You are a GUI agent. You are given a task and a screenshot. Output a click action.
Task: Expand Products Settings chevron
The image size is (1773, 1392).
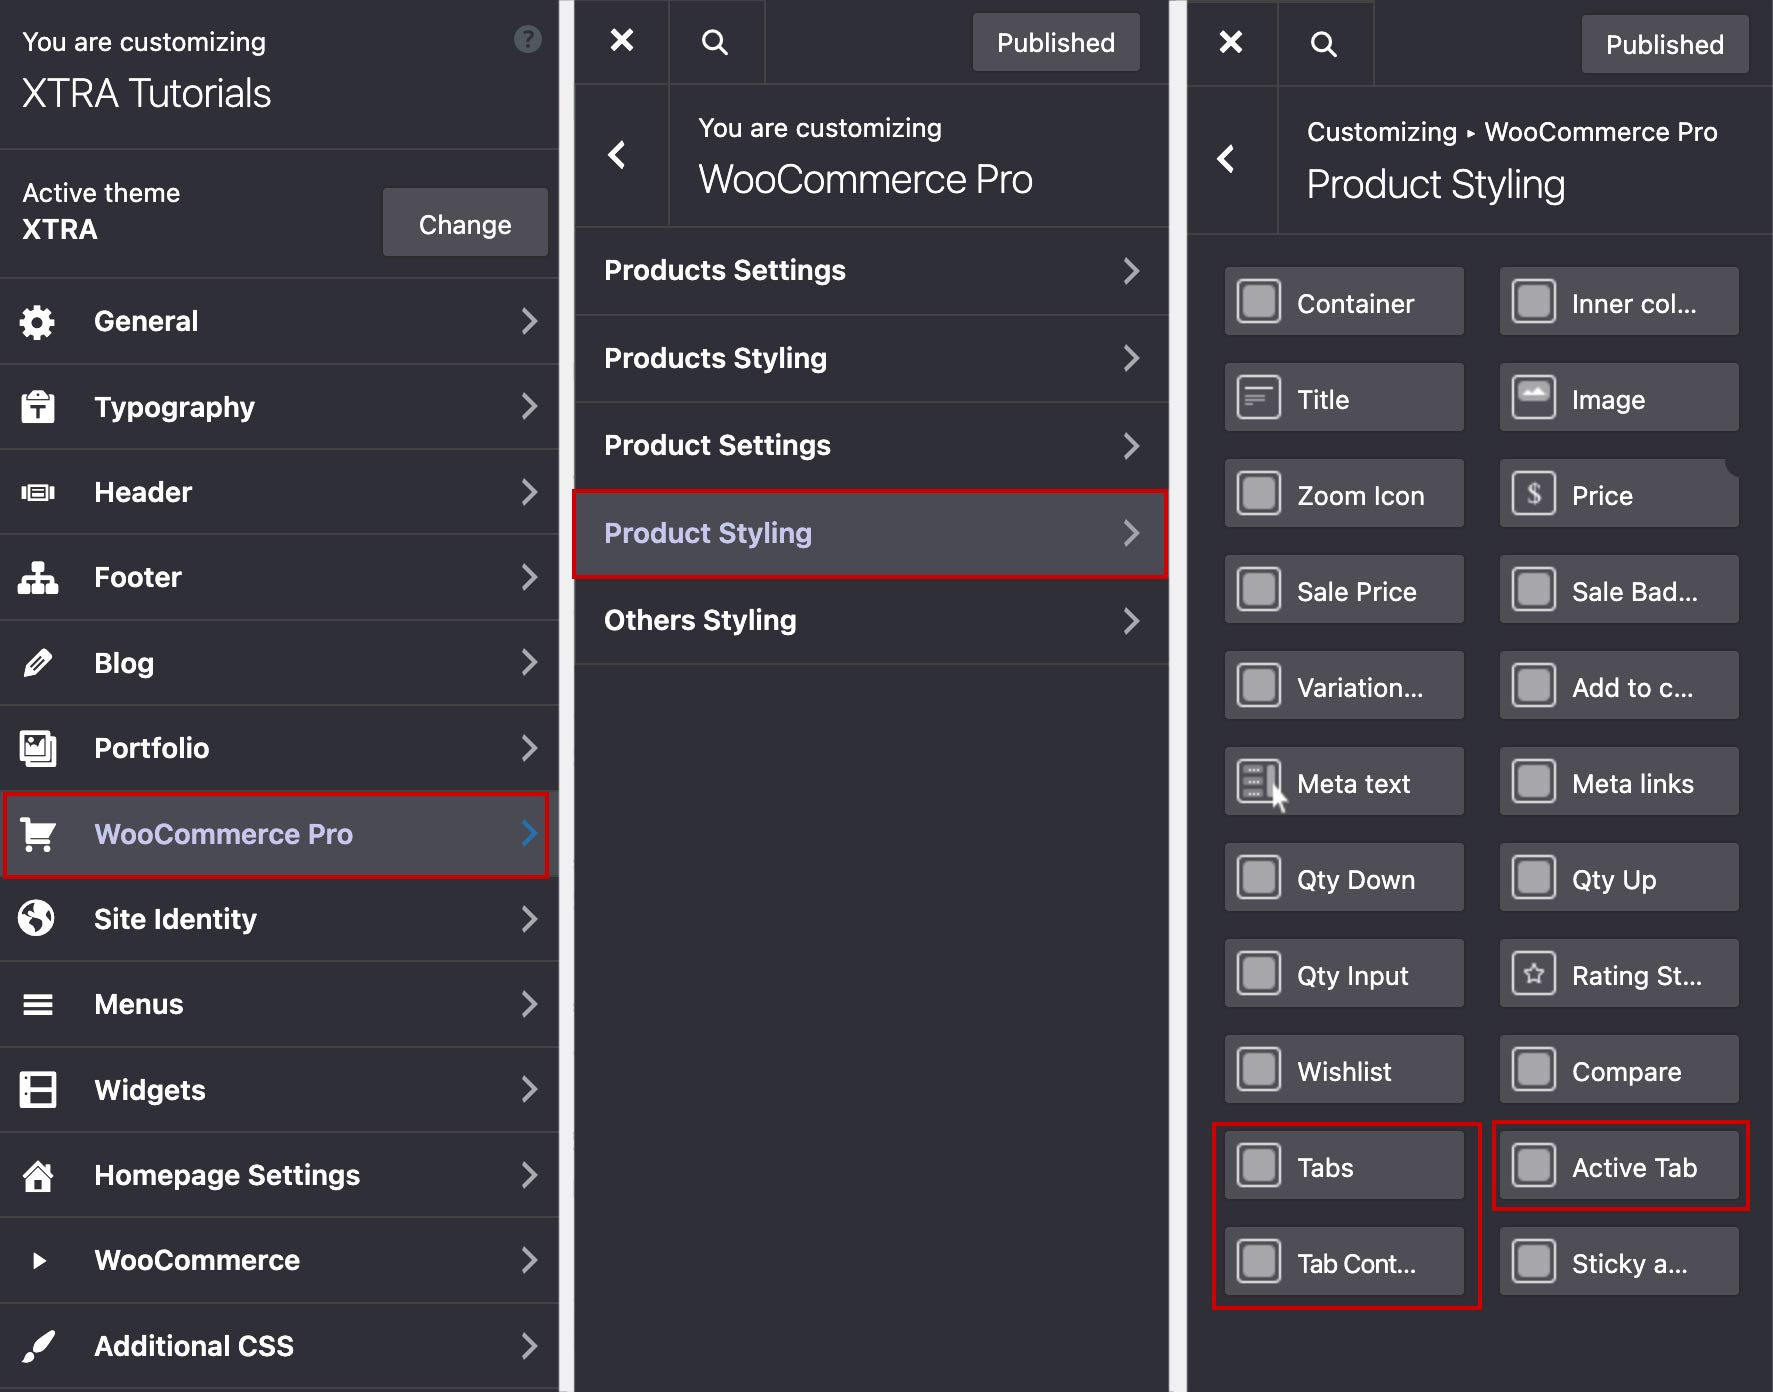point(1130,271)
